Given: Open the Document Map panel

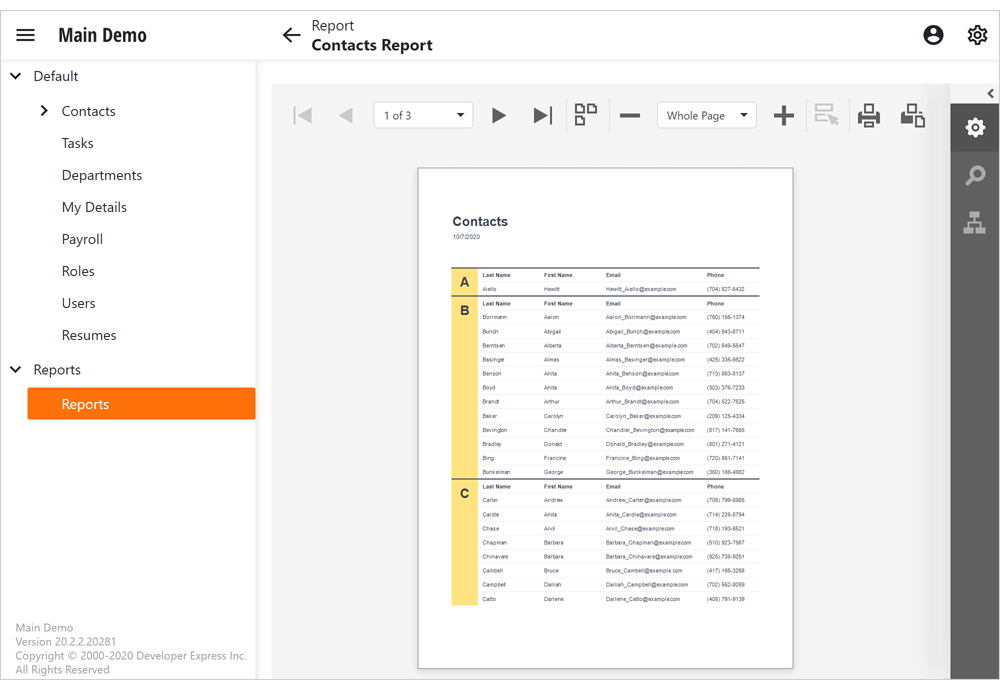Looking at the screenshot, I should (975, 222).
